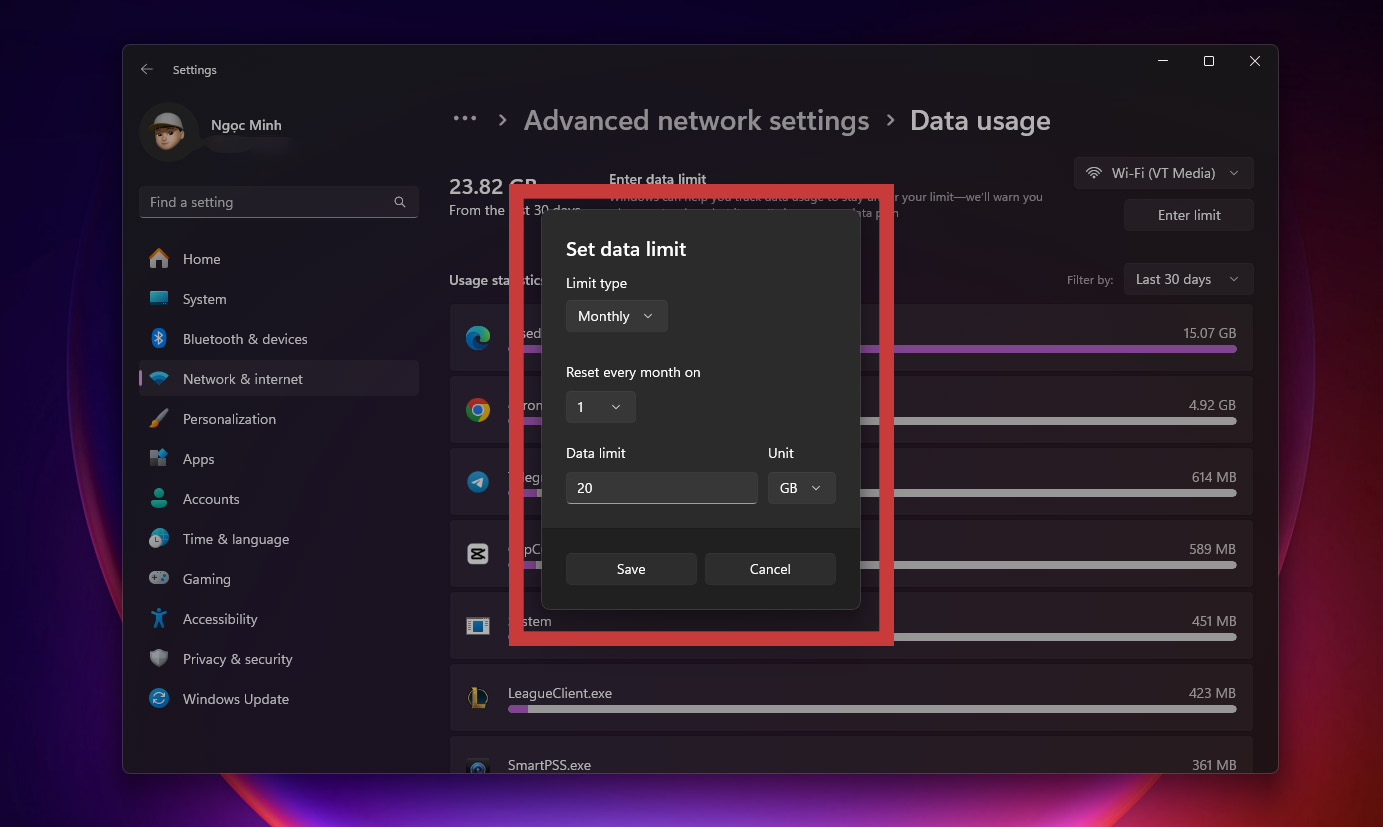Click the Wi-Fi icon in network dropdown
Image resolution: width=1383 pixels, height=827 pixels.
pos(1094,173)
